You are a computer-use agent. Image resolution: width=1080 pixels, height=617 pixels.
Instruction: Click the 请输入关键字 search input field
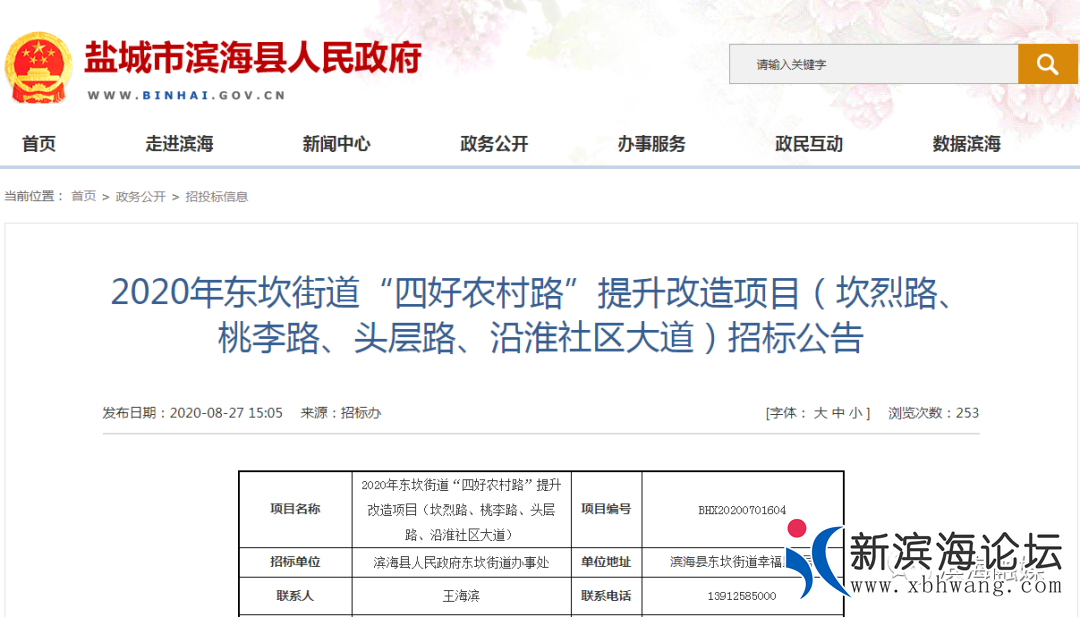point(870,63)
